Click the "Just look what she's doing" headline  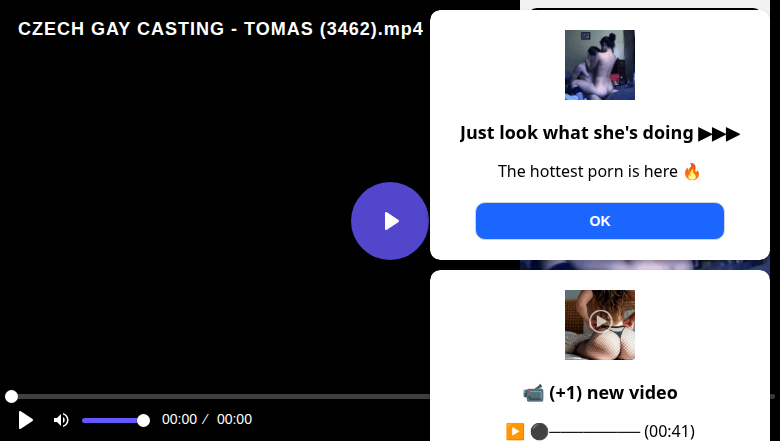coord(576,133)
